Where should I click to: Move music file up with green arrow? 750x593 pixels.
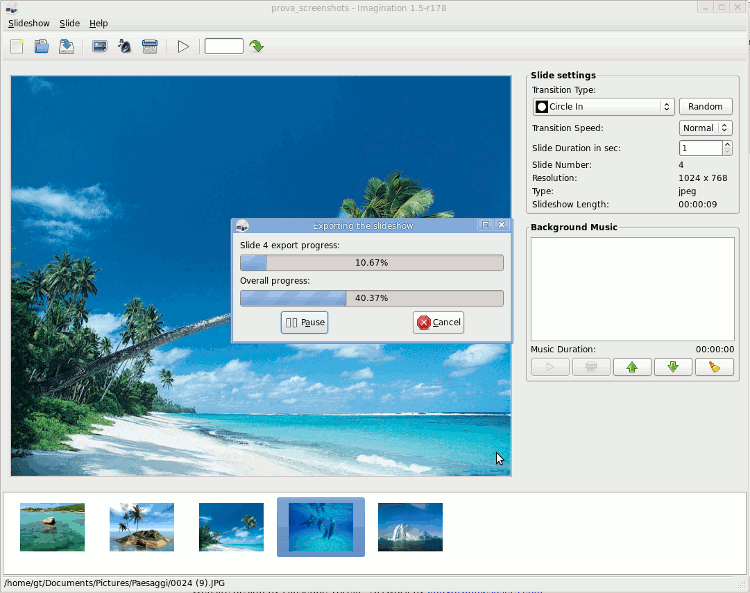click(x=631, y=367)
